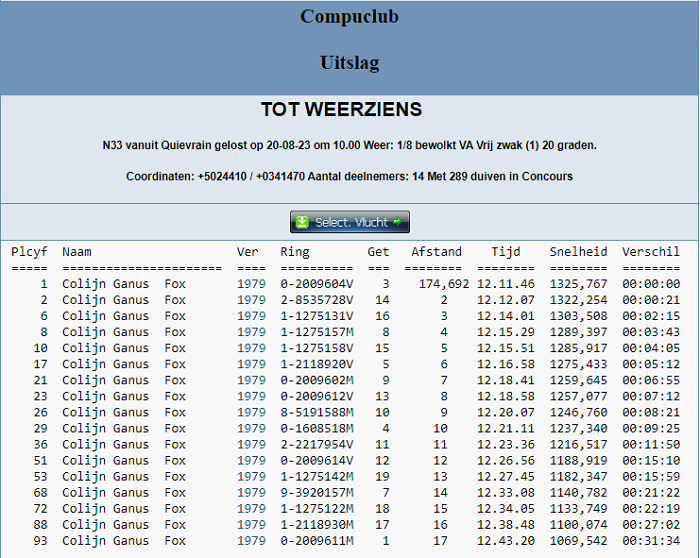The image size is (700, 558).
Task: Click speed value 1216,517
Action: pyautogui.click(x=578, y=445)
